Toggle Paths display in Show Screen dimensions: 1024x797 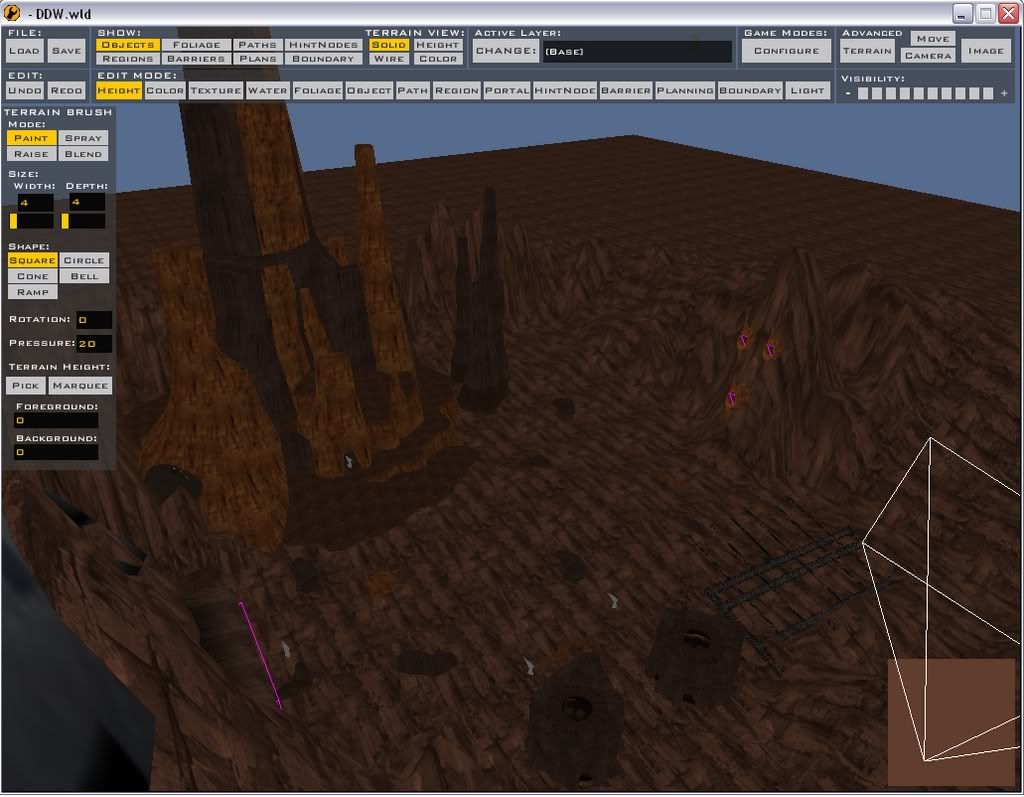(x=257, y=45)
